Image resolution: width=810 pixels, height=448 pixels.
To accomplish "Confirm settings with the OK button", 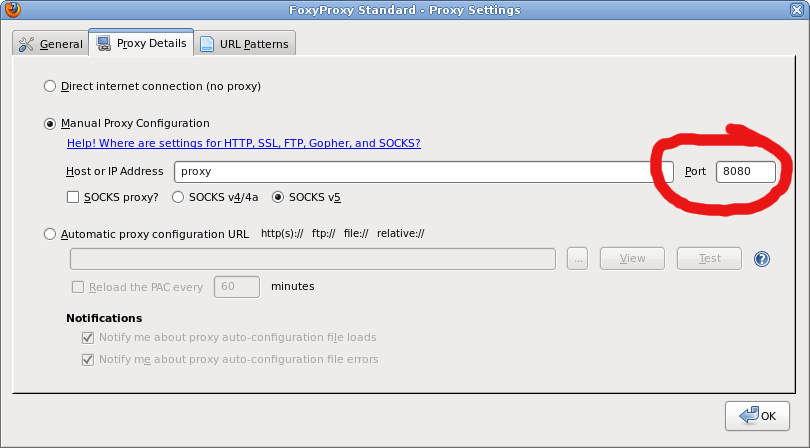I will [757, 416].
